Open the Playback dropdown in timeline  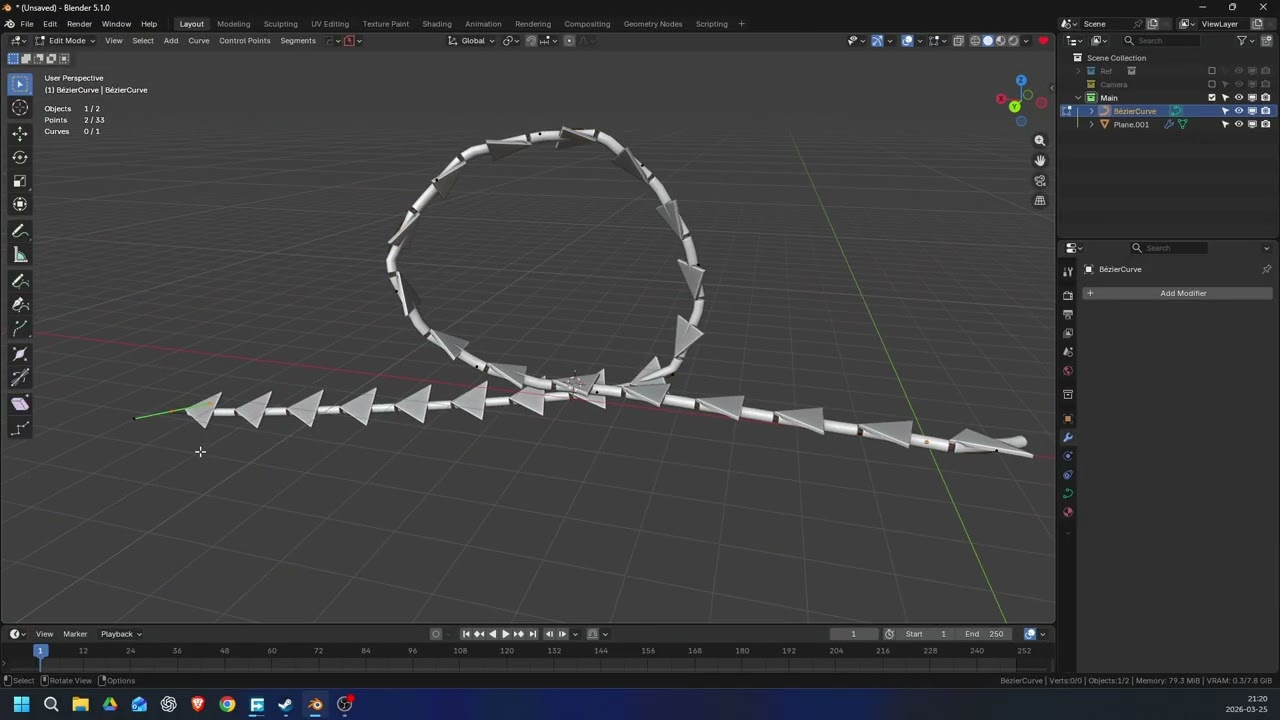tap(121, 634)
